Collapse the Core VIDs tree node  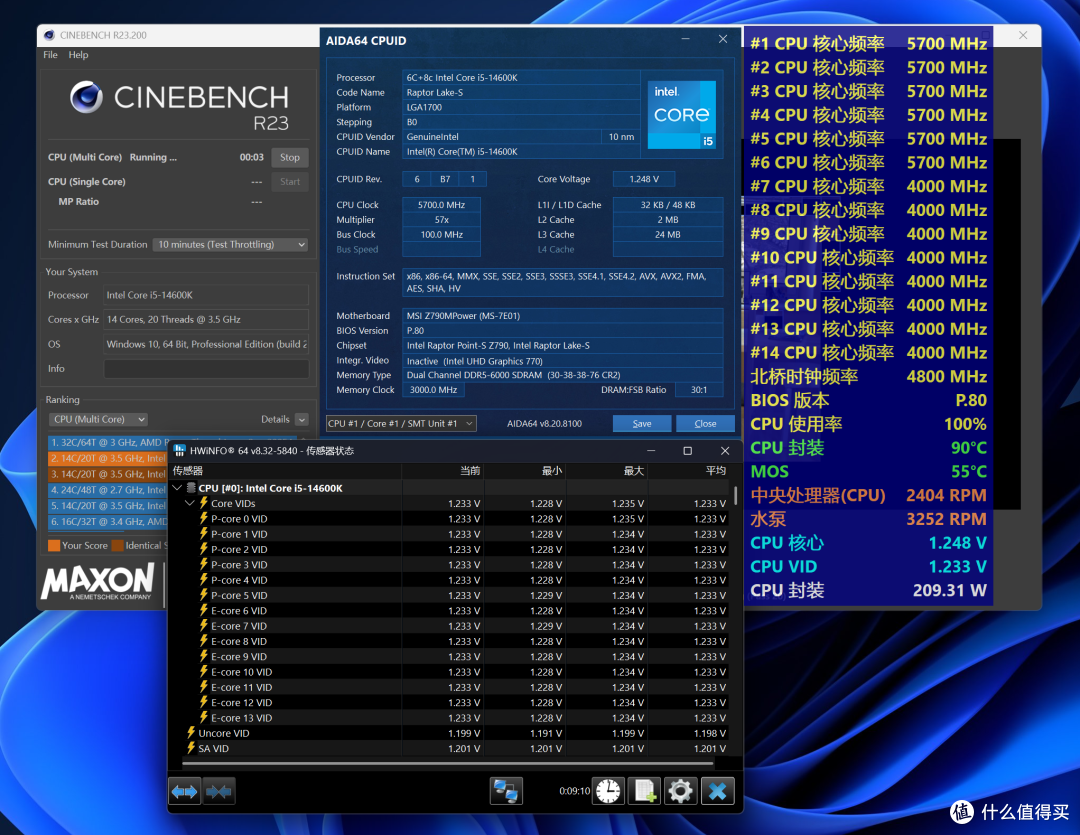pos(189,503)
